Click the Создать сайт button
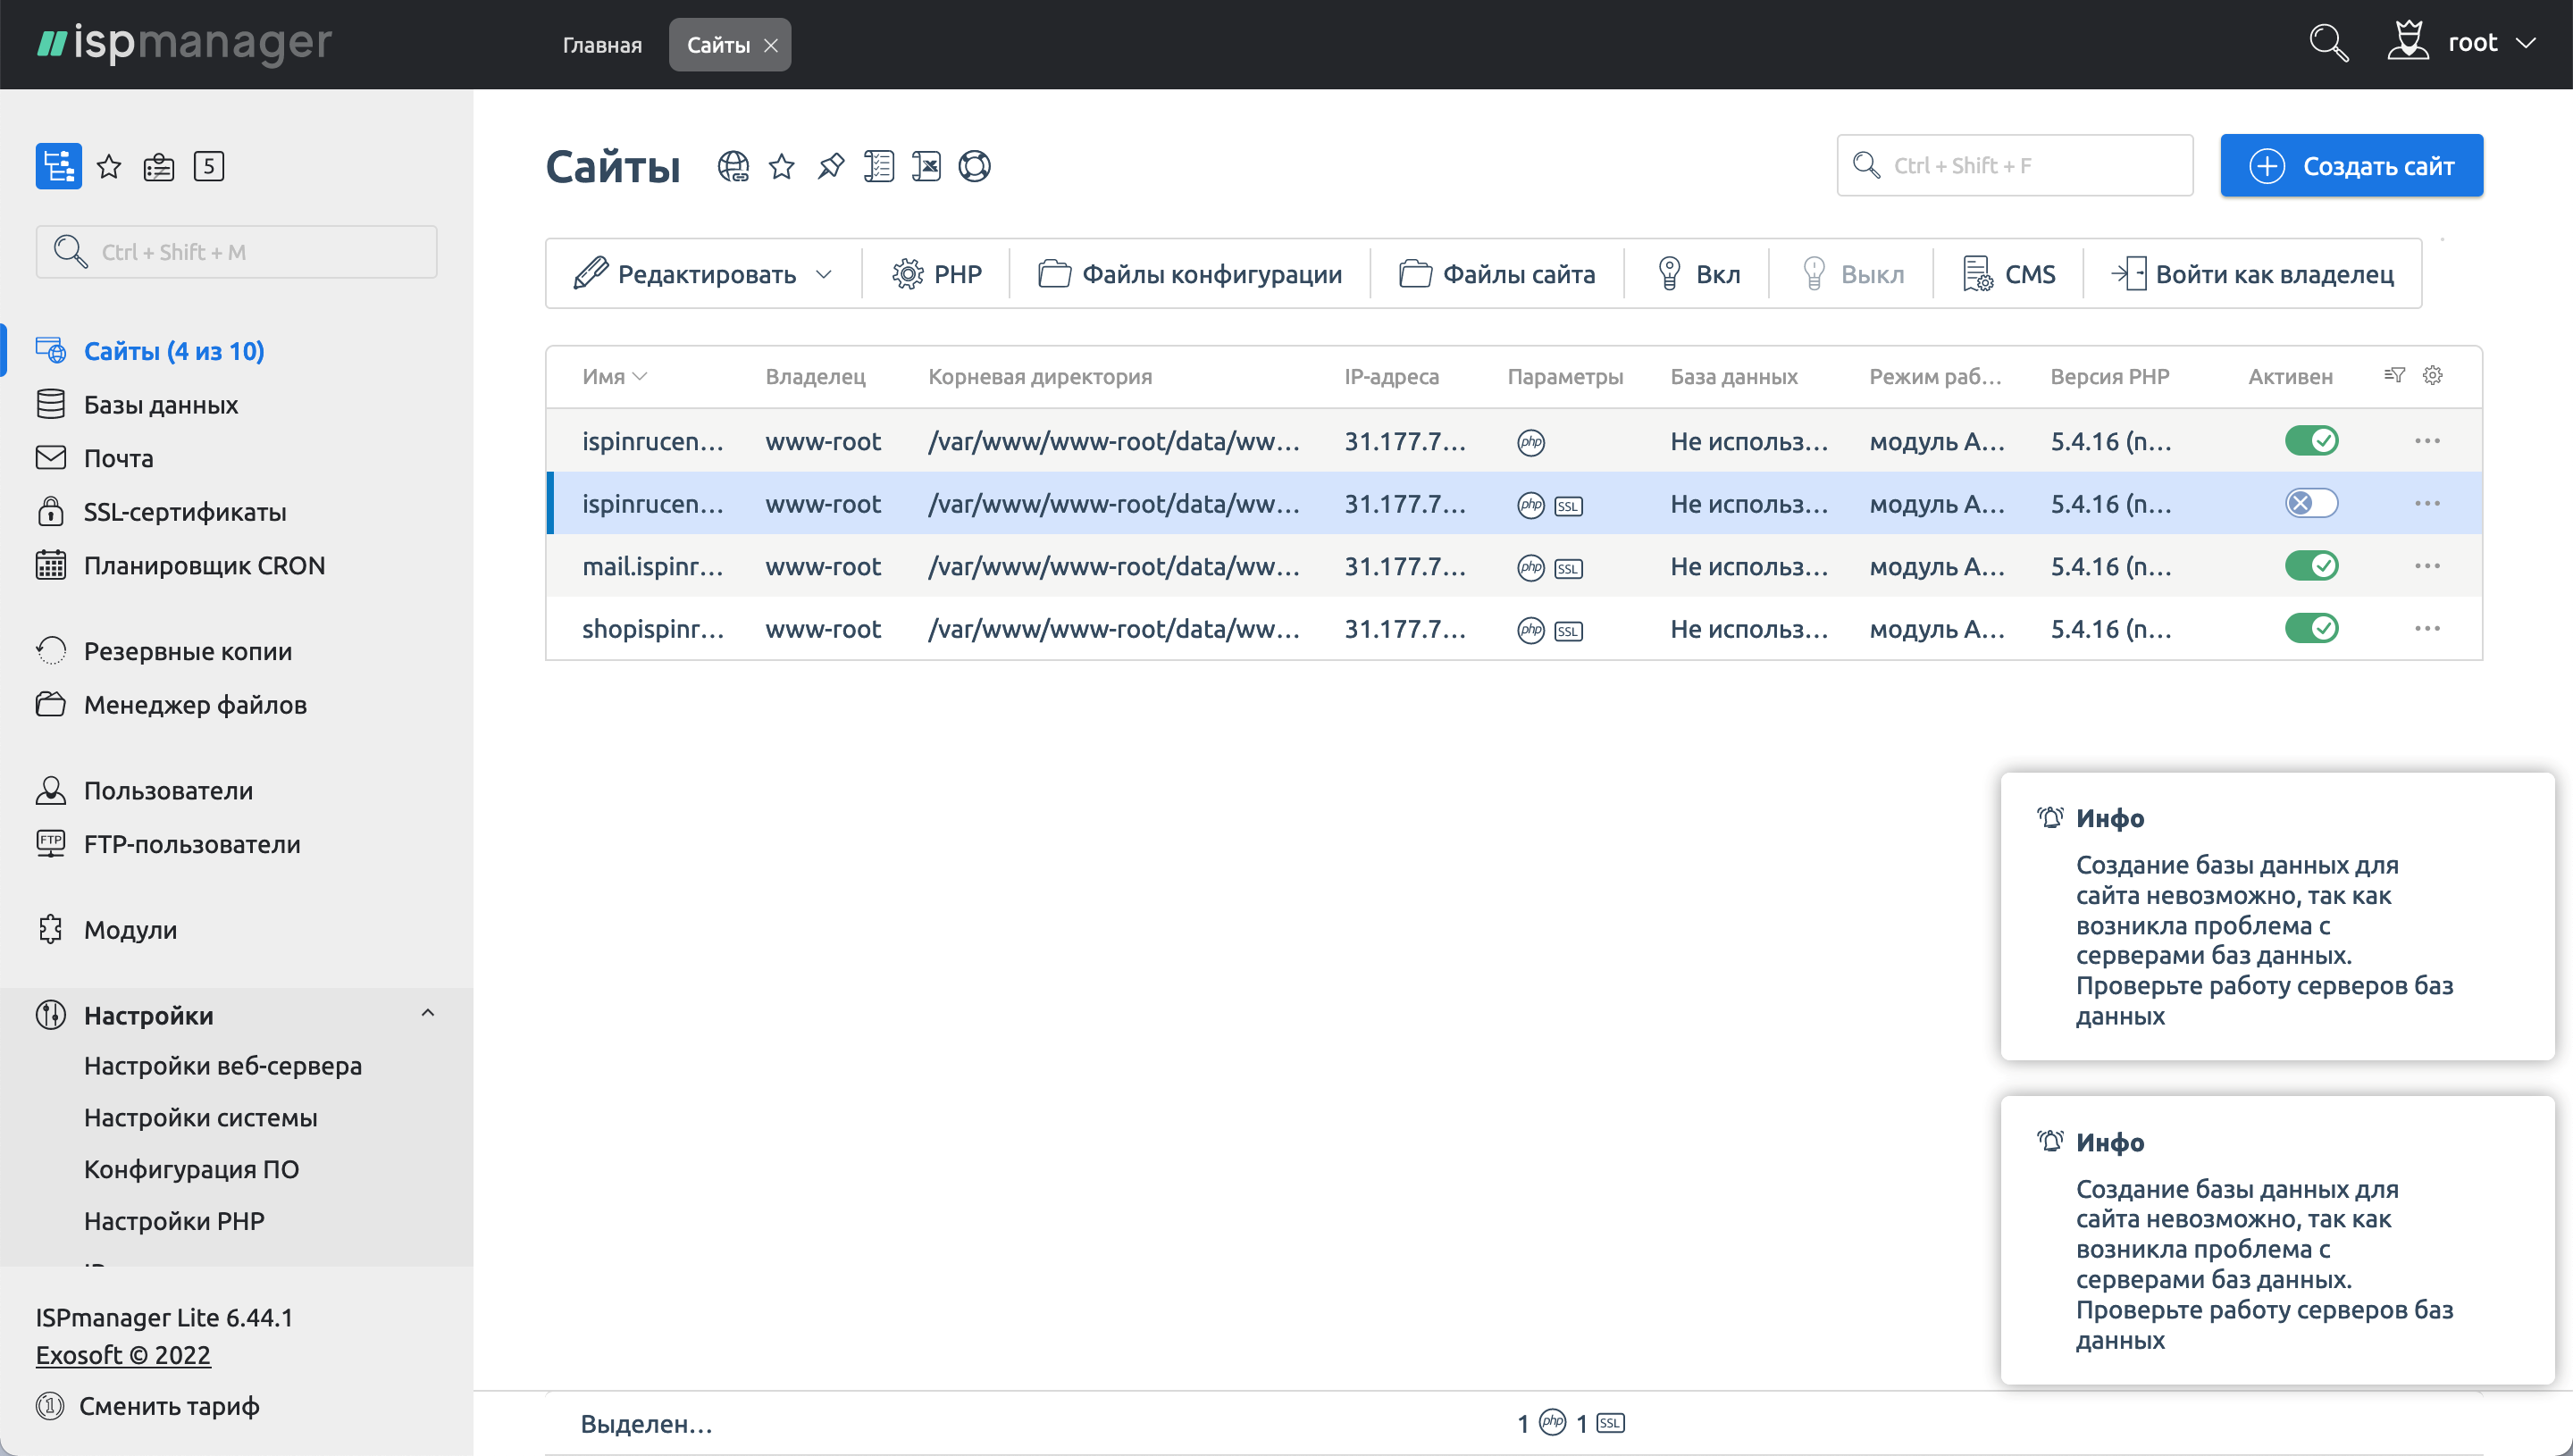The image size is (2573, 1456). click(2351, 166)
